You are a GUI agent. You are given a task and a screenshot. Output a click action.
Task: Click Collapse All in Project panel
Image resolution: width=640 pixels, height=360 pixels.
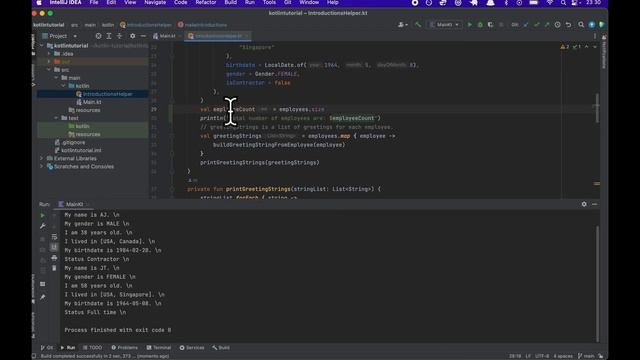119,36
